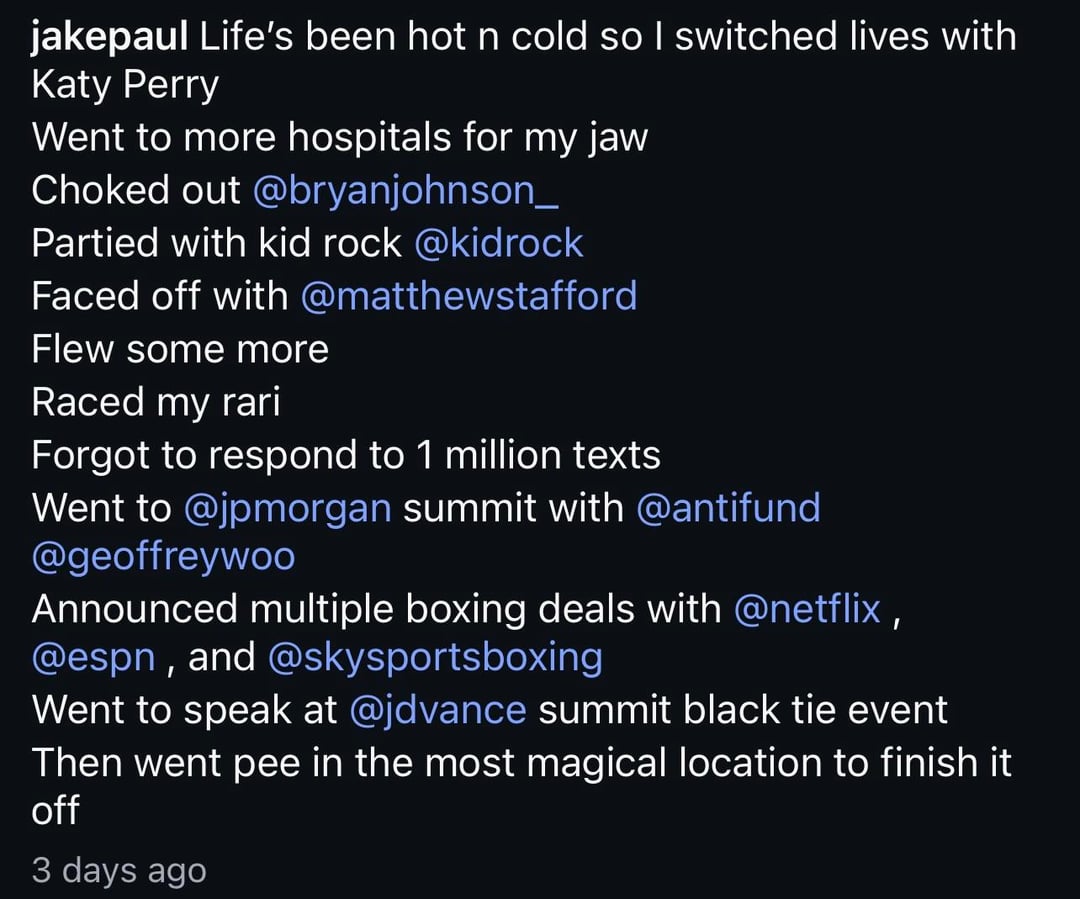Tap the @espn mention link

click(94, 658)
